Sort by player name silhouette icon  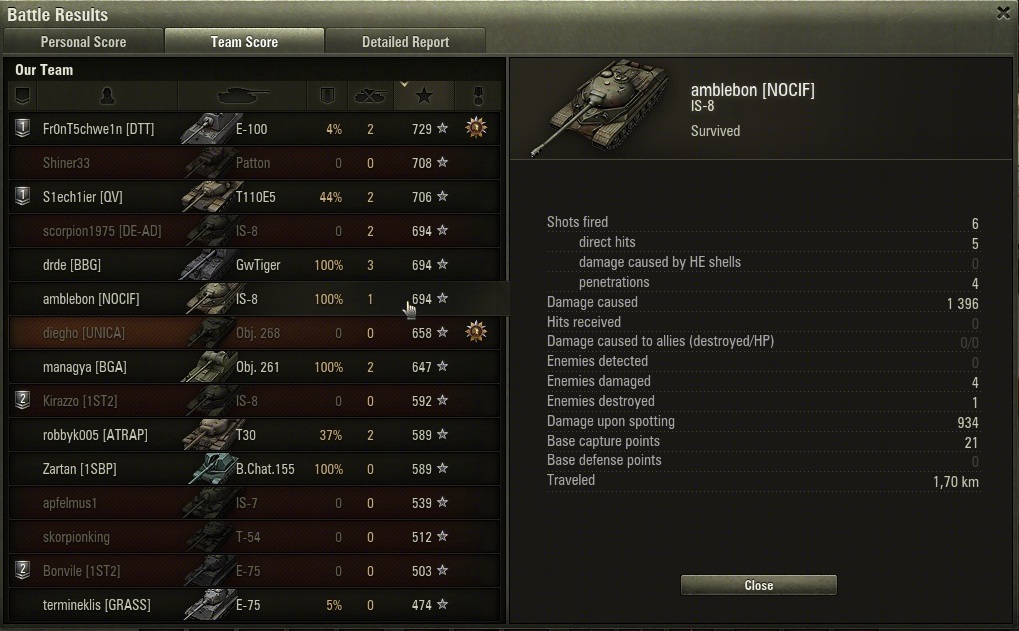coord(107,96)
